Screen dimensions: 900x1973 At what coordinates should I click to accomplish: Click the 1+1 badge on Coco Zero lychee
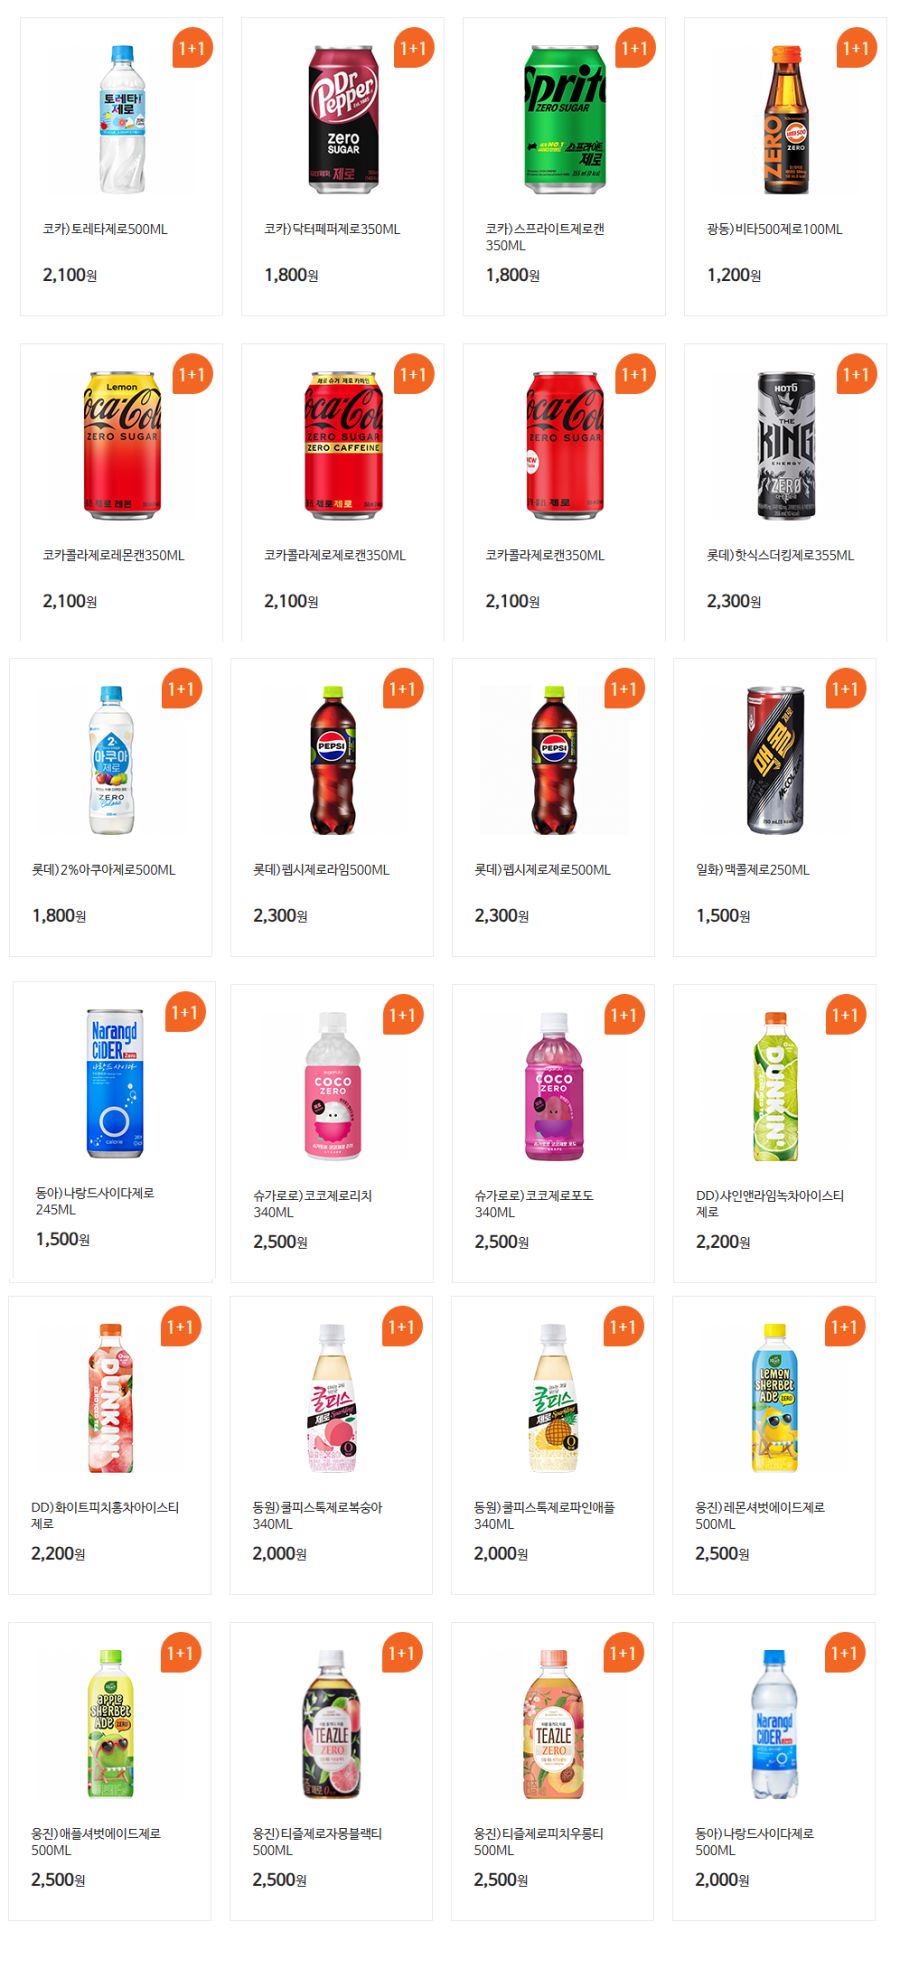(x=402, y=1014)
